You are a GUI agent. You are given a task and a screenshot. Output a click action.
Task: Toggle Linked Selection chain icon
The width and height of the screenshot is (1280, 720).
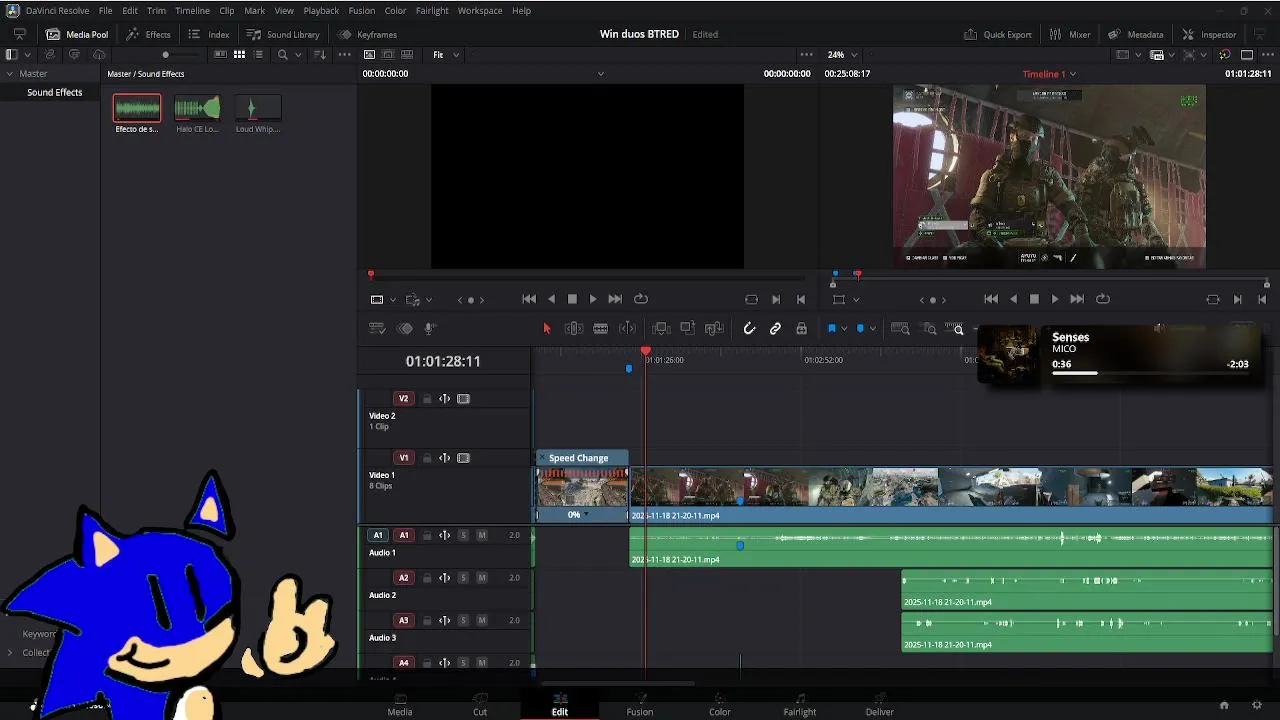775,328
